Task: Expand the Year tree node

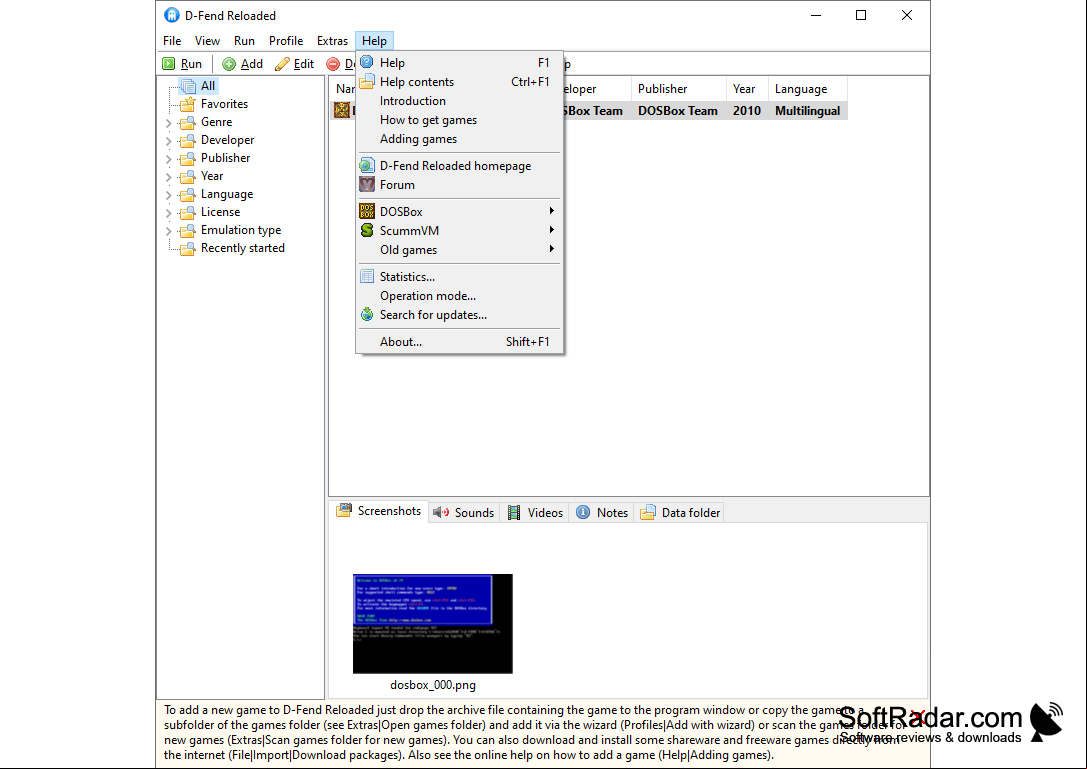Action: pyautogui.click(x=168, y=177)
